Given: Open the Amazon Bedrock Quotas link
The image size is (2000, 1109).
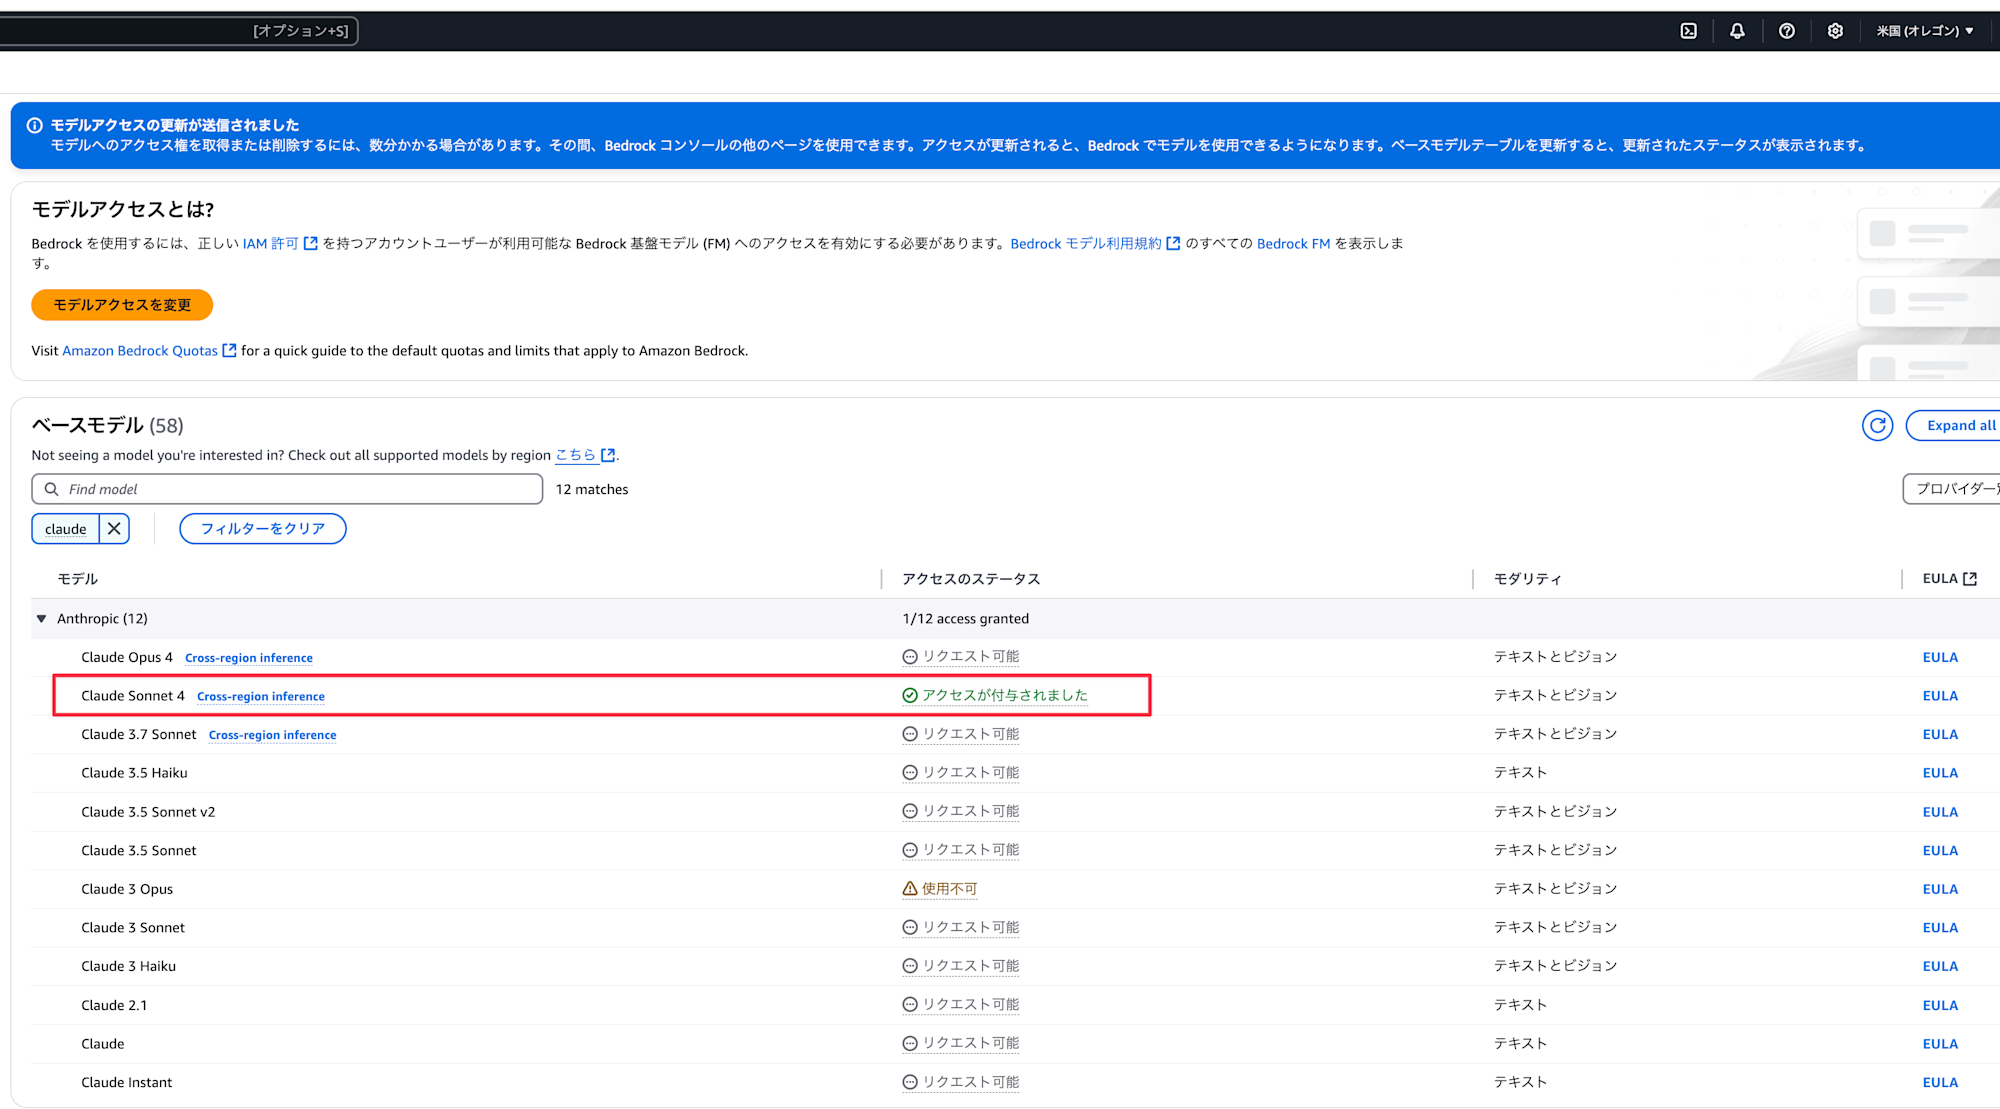Looking at the screenshot, I should pyautogui.click(x=149, y=350).
